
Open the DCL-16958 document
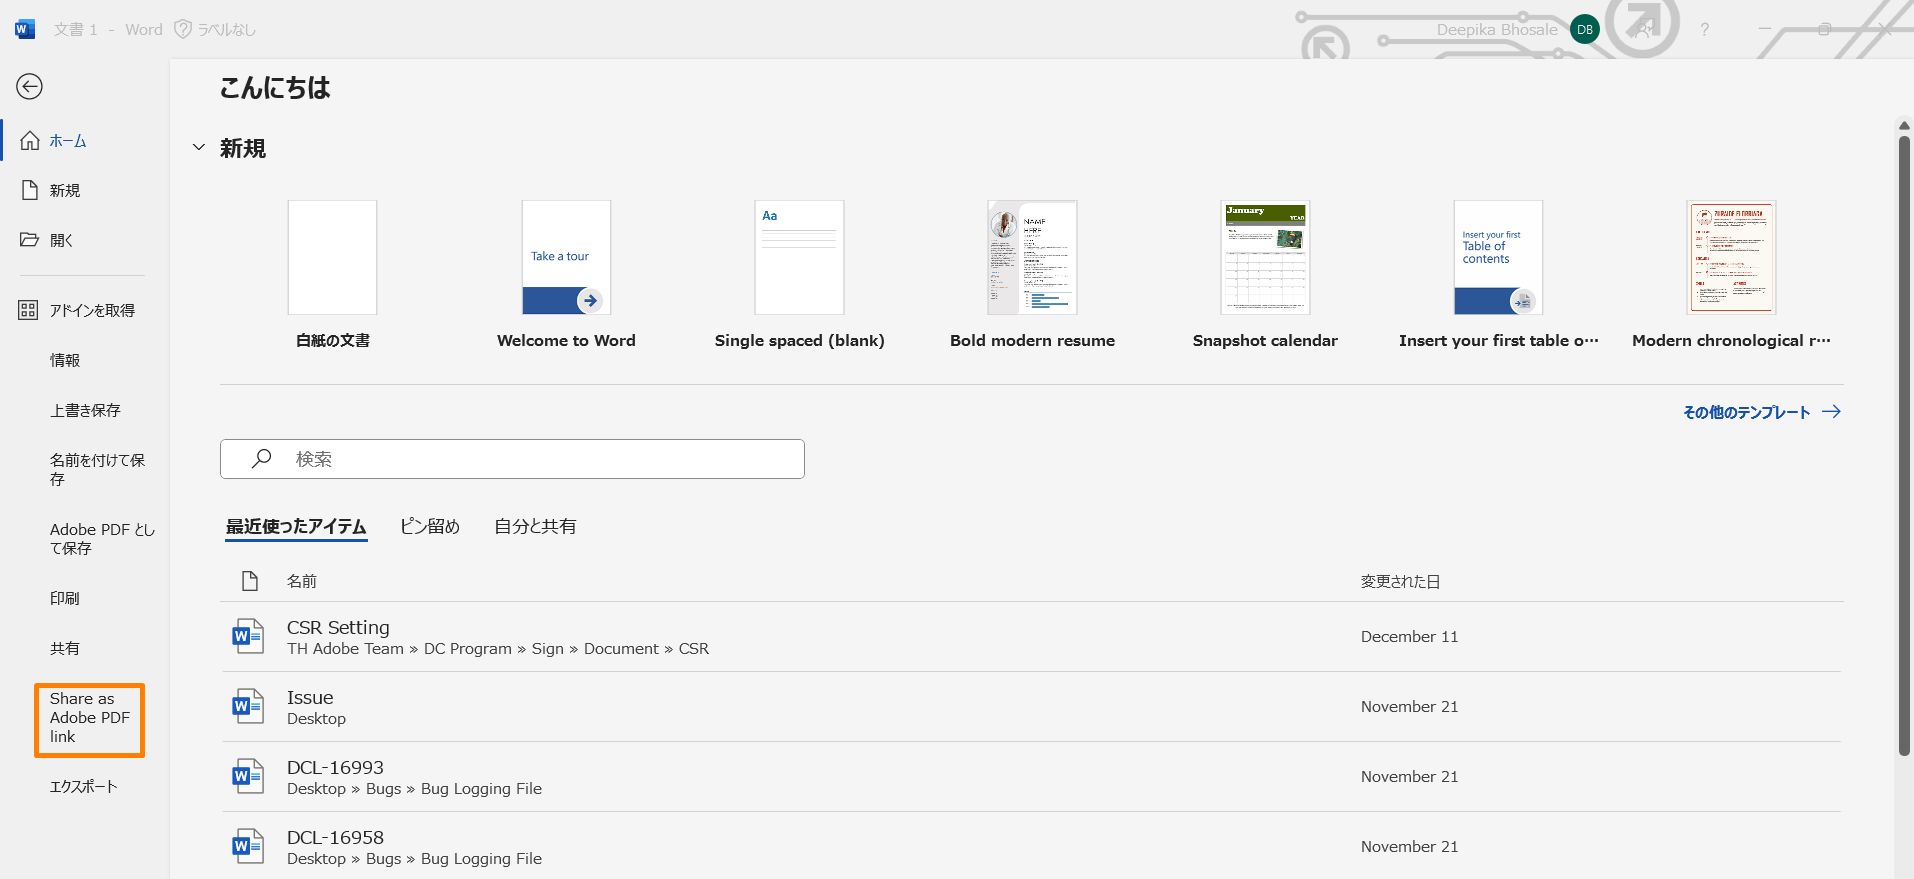tap(1031, 846)
